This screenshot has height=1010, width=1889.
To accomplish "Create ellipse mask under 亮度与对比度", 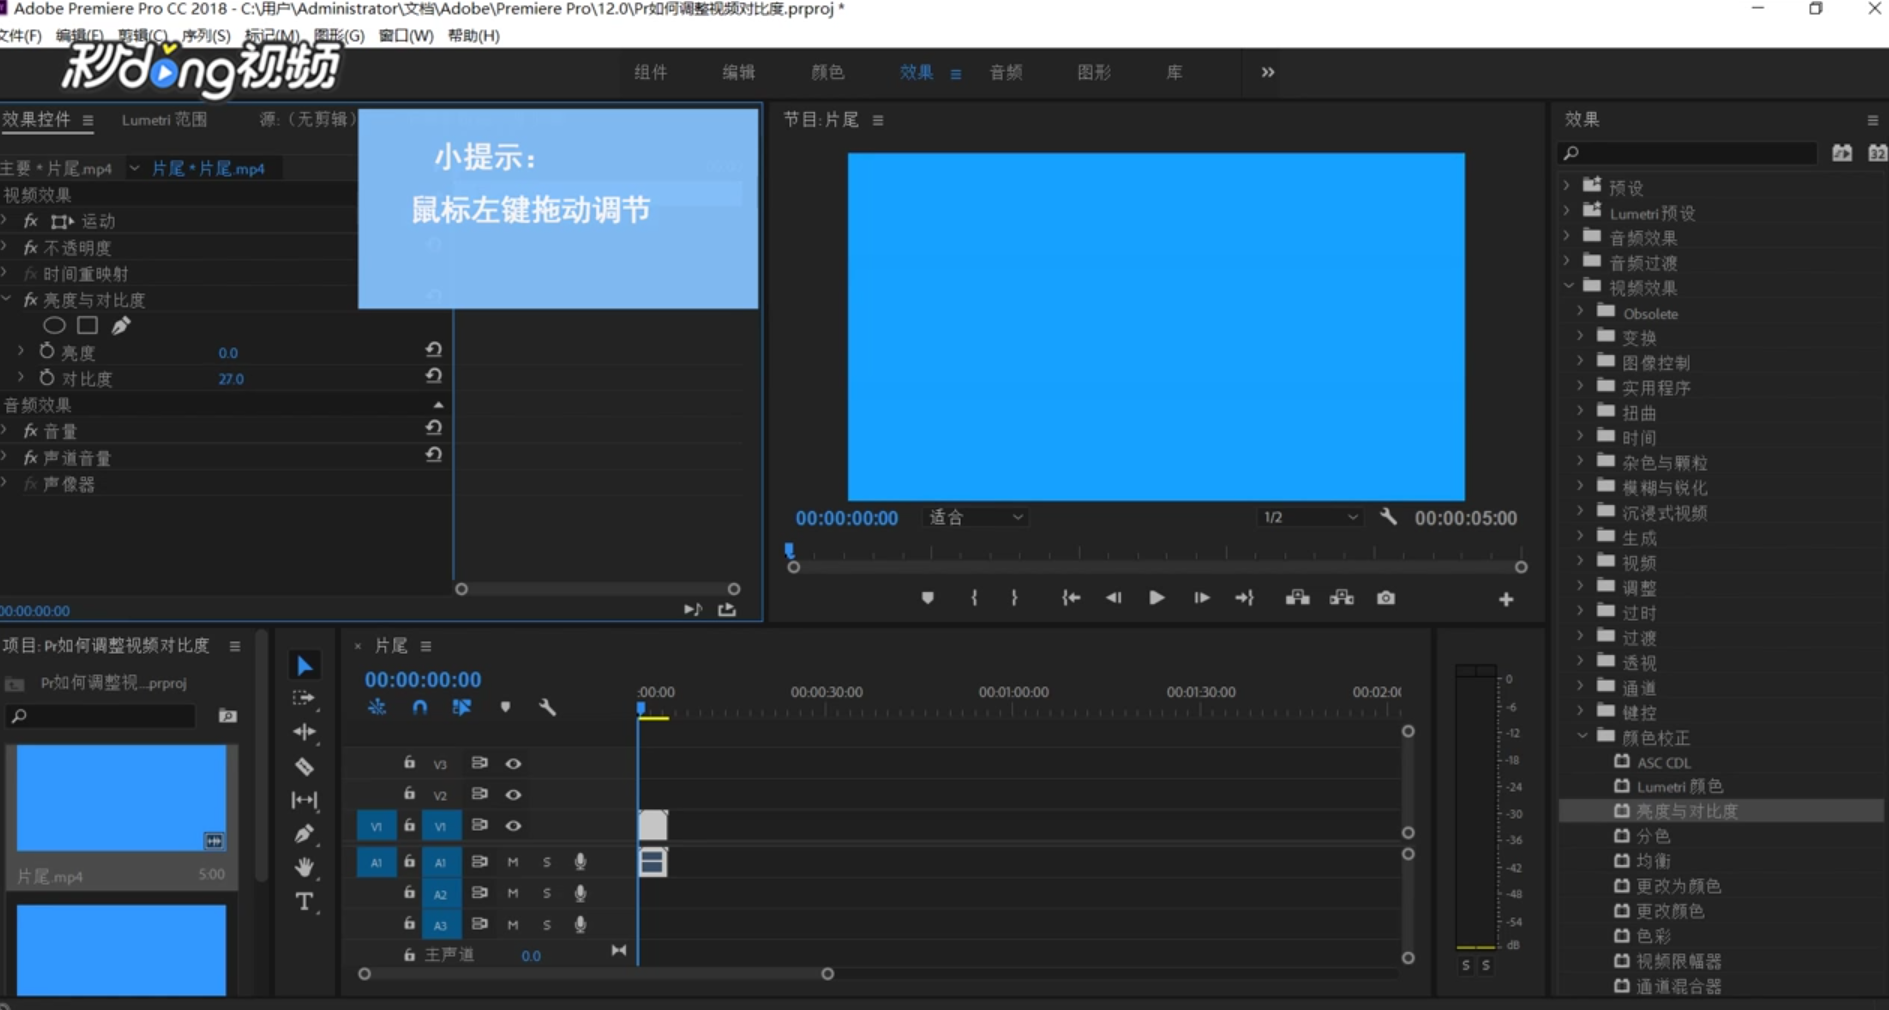I will click(x=54, y=325).
